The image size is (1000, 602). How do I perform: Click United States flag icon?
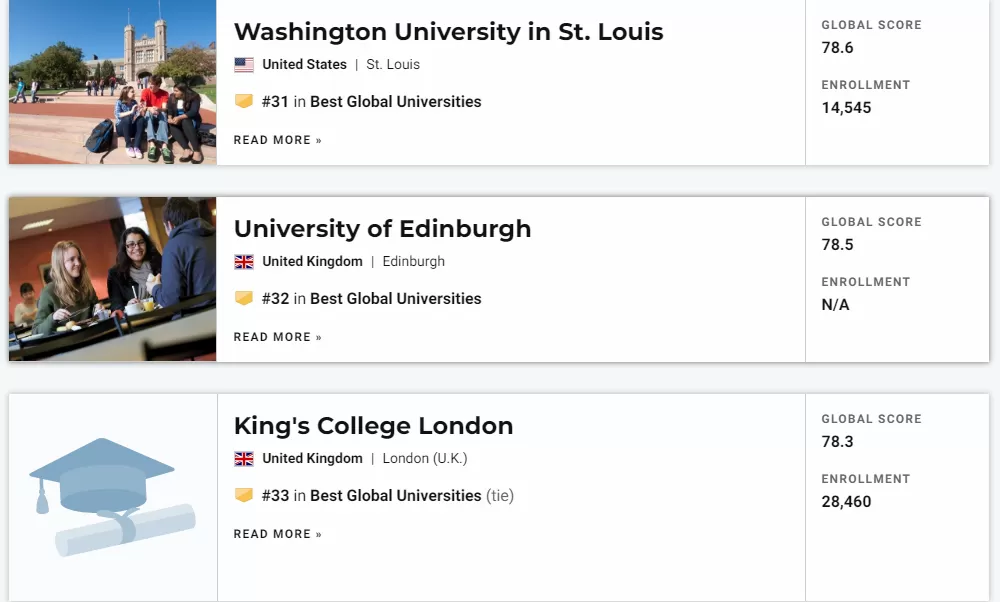(244, 64)
